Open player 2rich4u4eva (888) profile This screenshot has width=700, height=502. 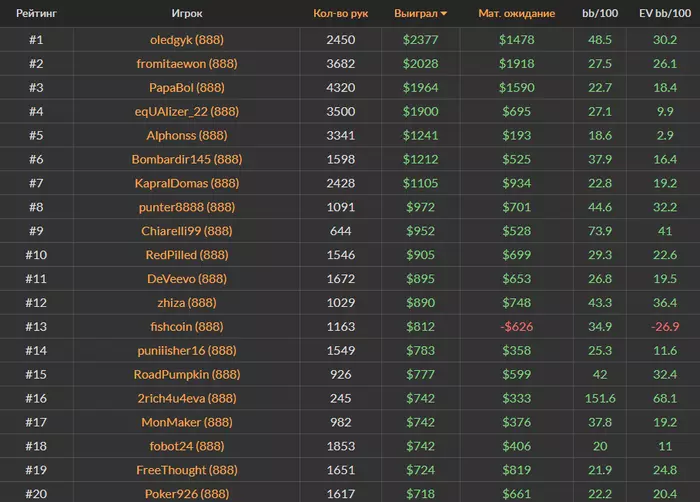click(x=187, y=398)
